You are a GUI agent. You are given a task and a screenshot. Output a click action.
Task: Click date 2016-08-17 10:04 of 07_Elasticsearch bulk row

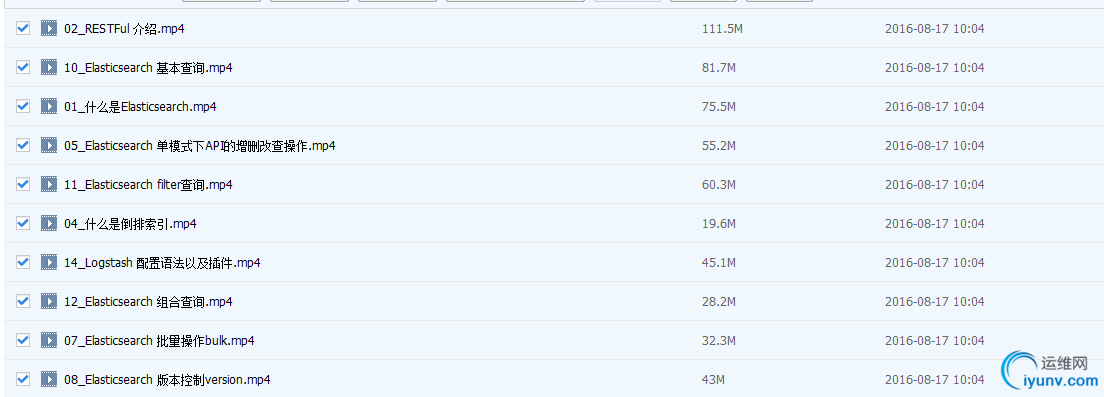[x=934, y=341]
